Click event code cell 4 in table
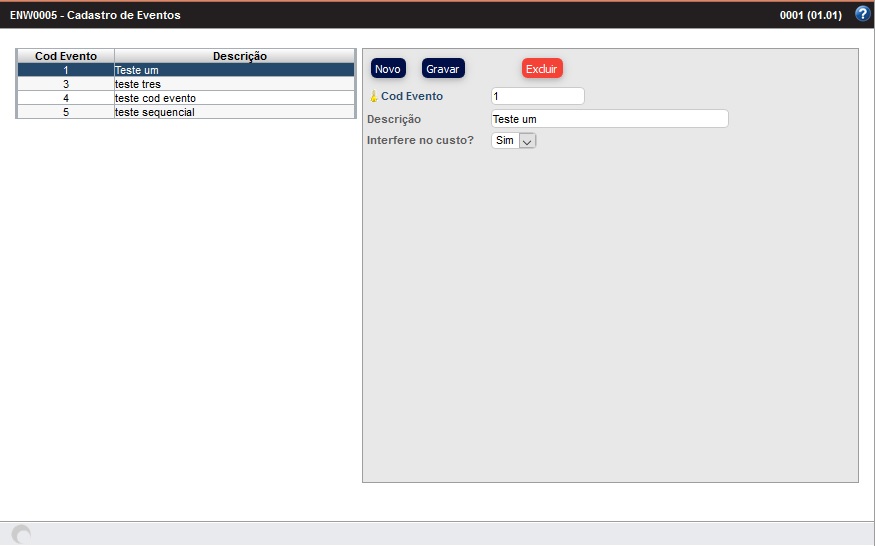875x546 pixels. [66, 98]
